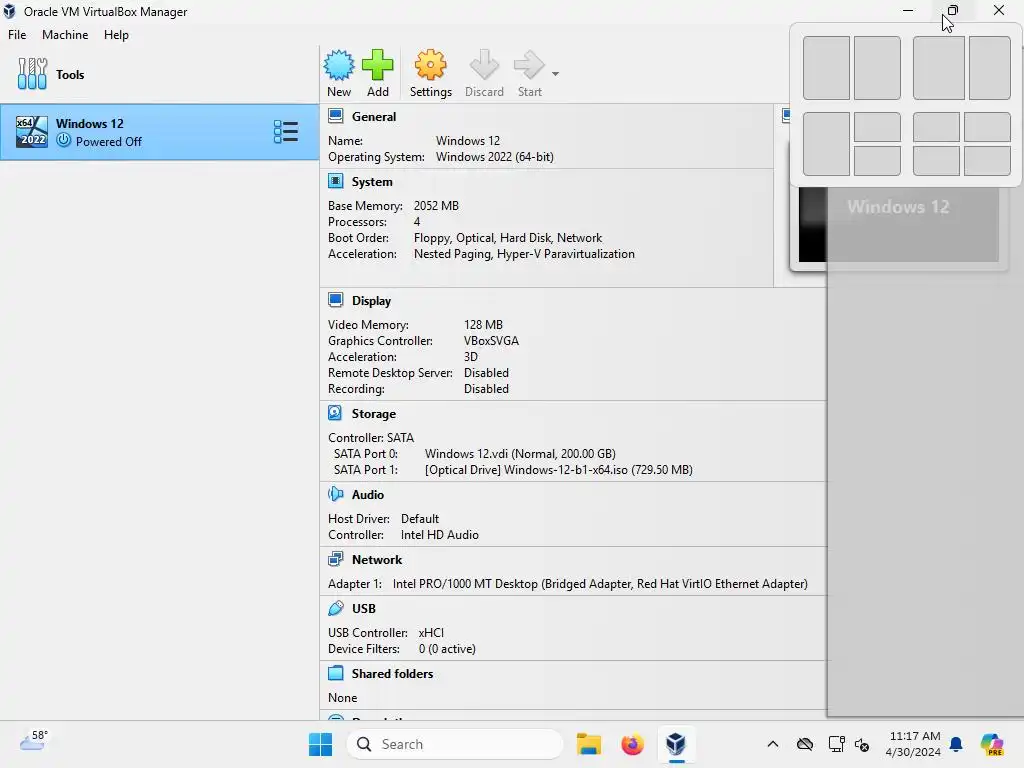
Task: Open the weather widget showing 58°
Action: pos(33,741)
